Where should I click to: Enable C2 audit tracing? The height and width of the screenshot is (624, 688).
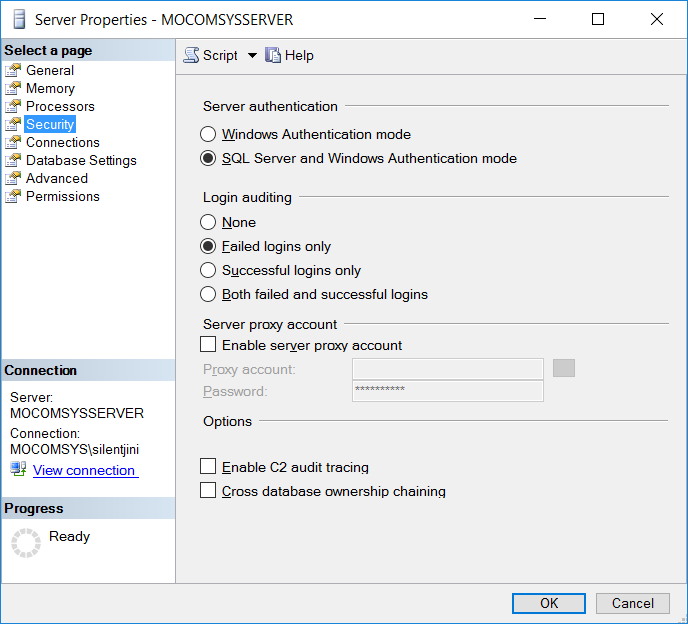[208, 466]
